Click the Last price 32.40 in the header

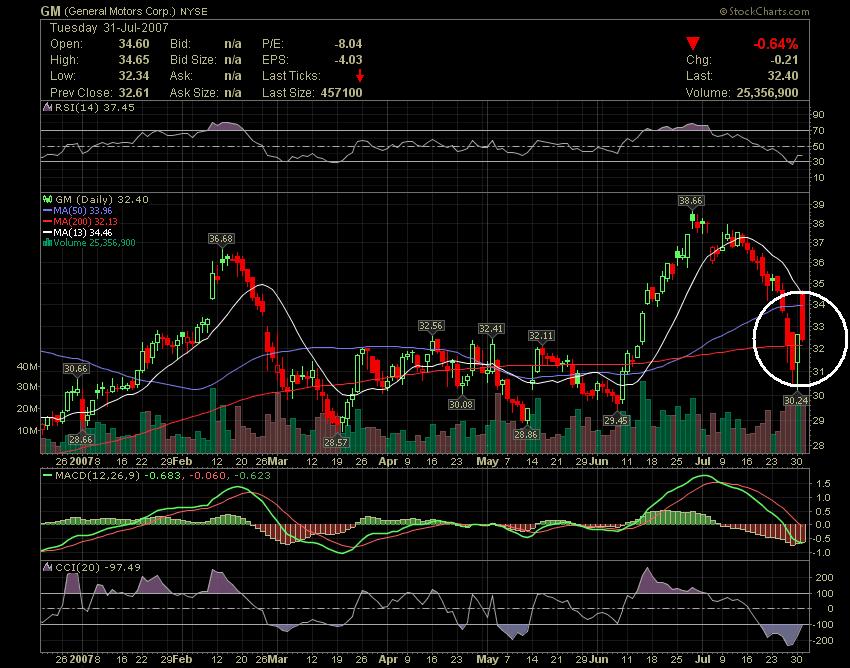(x=783, y=75)
